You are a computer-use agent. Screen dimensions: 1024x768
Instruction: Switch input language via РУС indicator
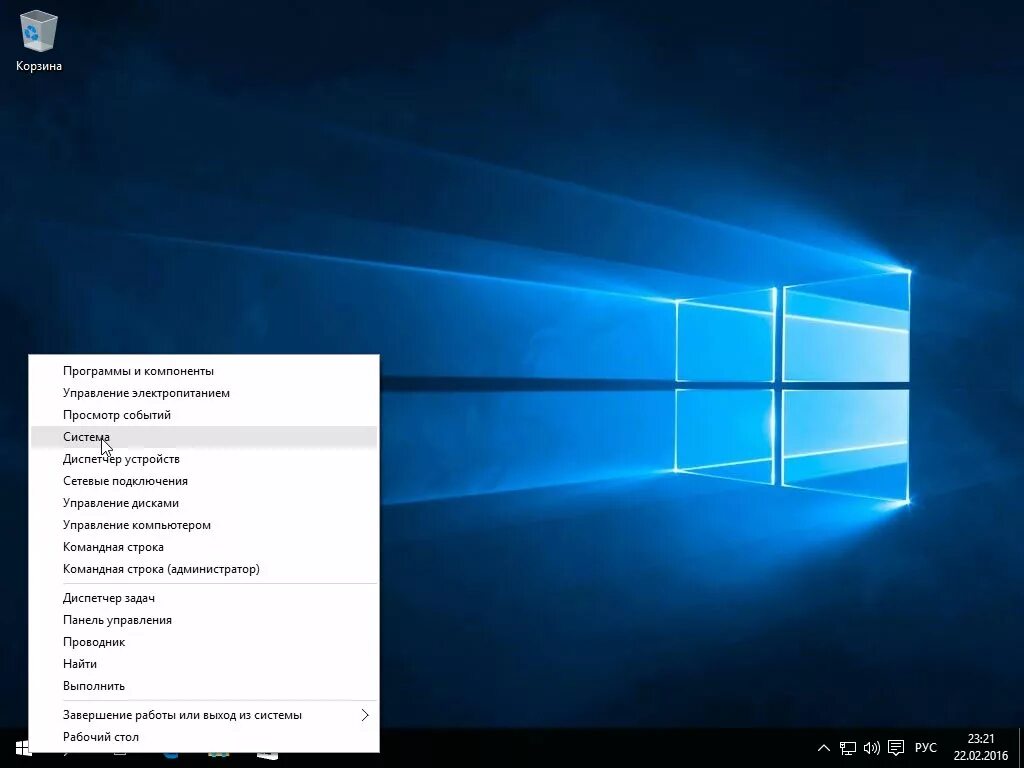(925, 748)
